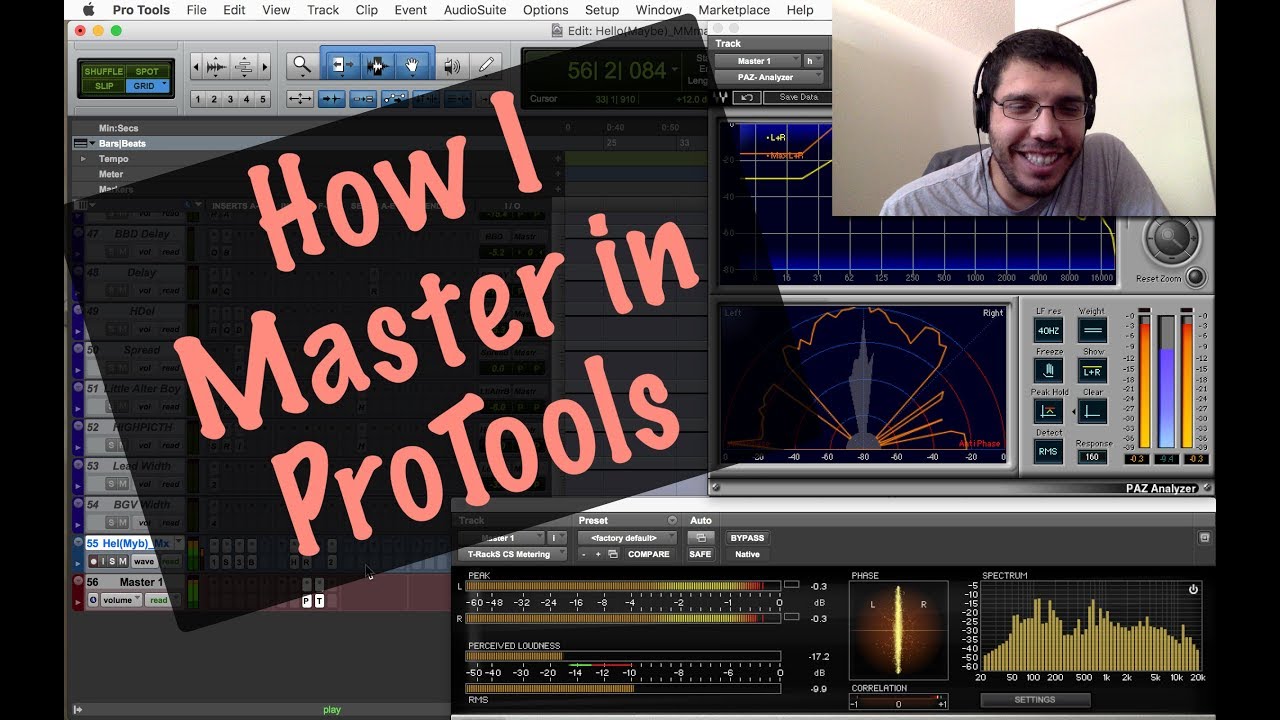Open factory default preset dropdown
1280x720 pixels.
(x=626, y=538)
